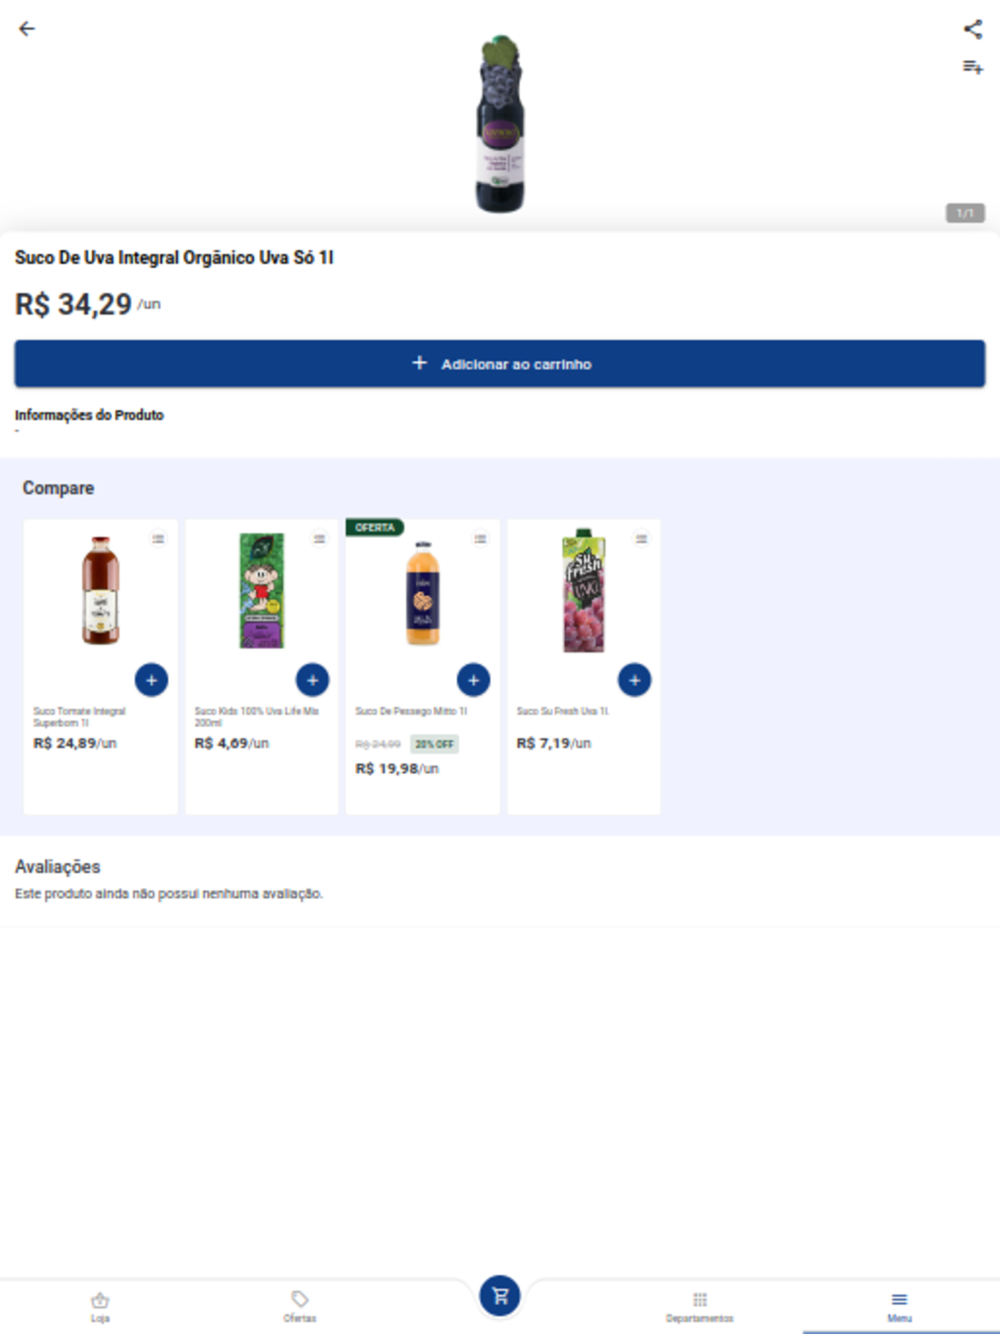
Task: Go back using the arrow icon
Action: point(27,29)
